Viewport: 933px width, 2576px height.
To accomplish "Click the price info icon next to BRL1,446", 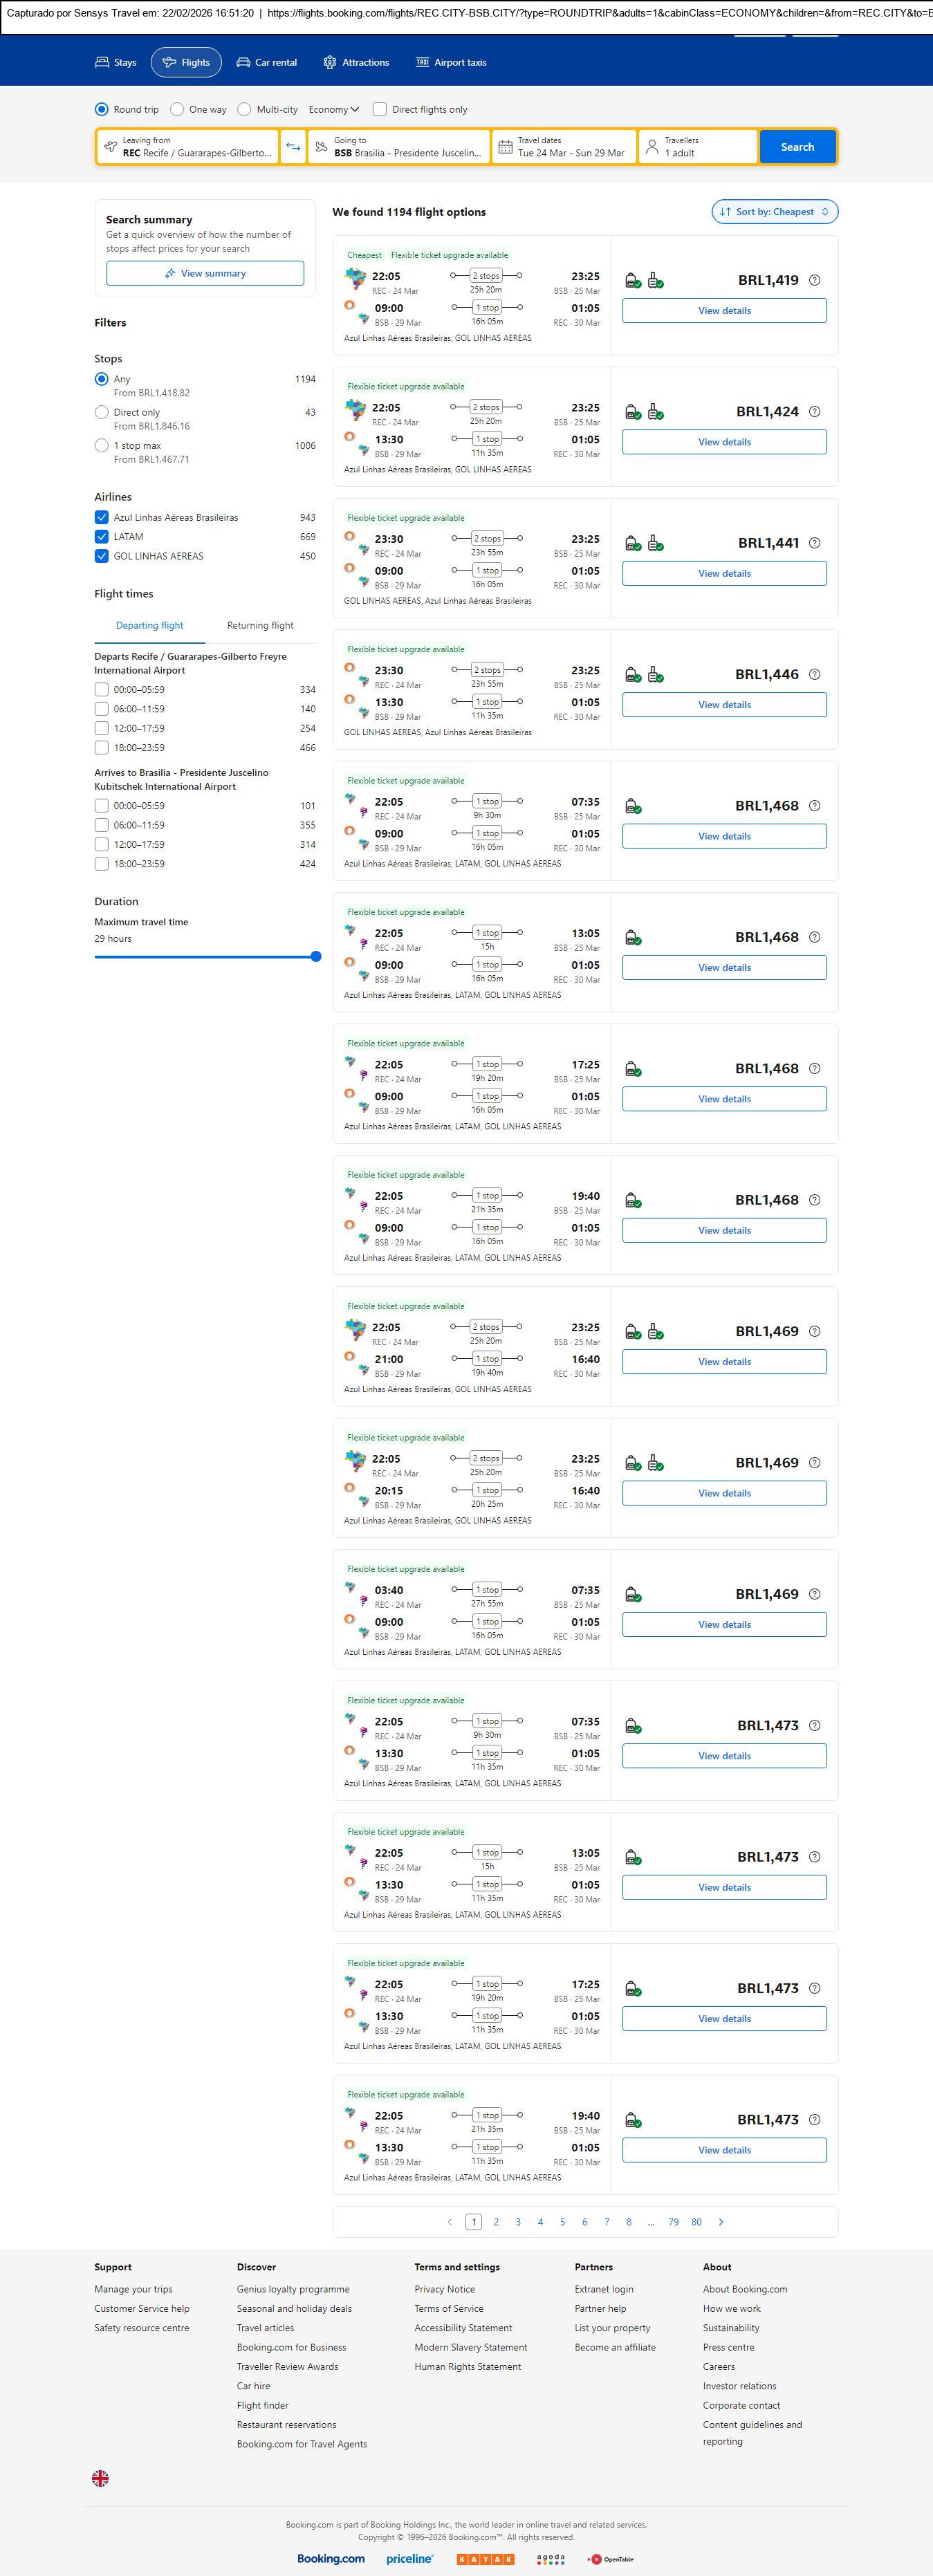I will [x=814, y=674].
